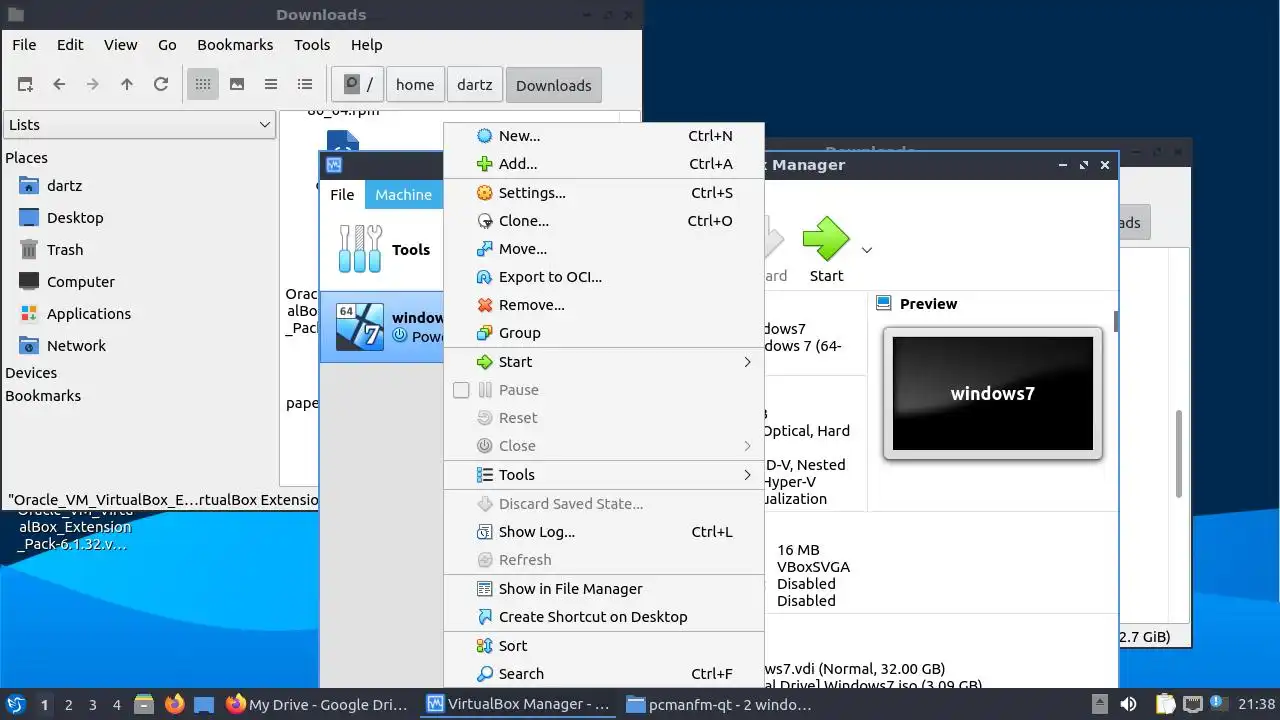Image resolution: width=1280 pixels, height=720 pixels.
Task: Click the VirtualBox details pane scrollbar
Action: (x=1115, y=321)
